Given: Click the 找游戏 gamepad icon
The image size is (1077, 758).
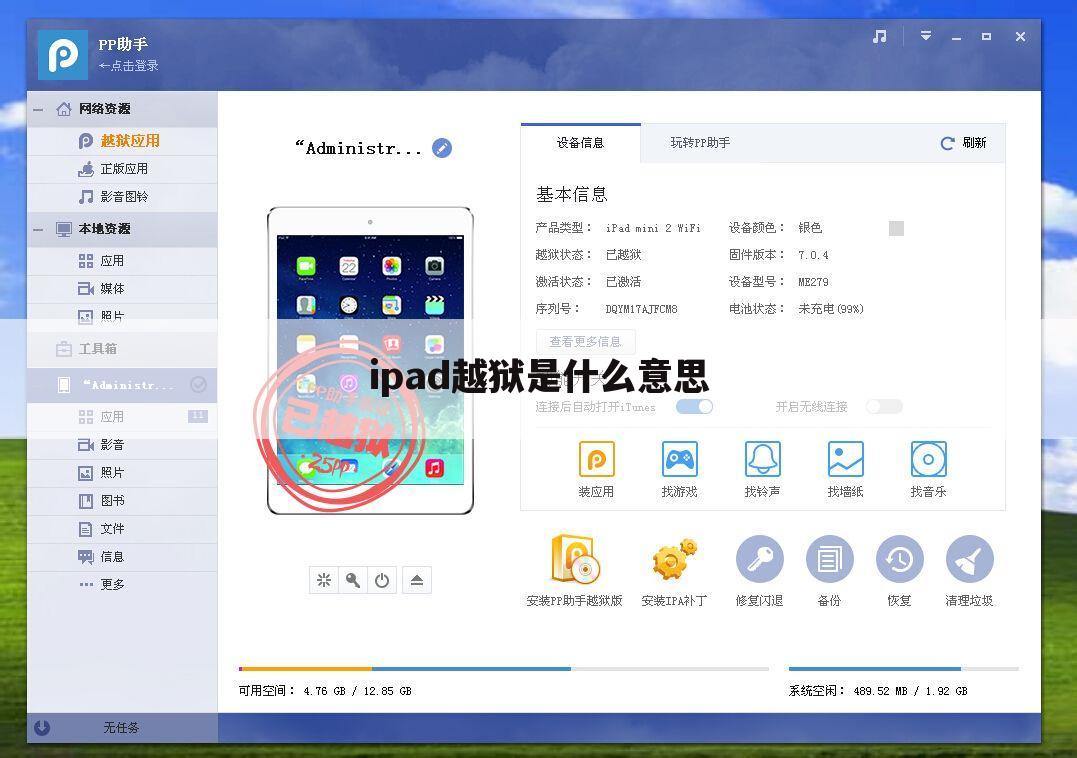Looking at the screenshot, I should click(679, 459).
